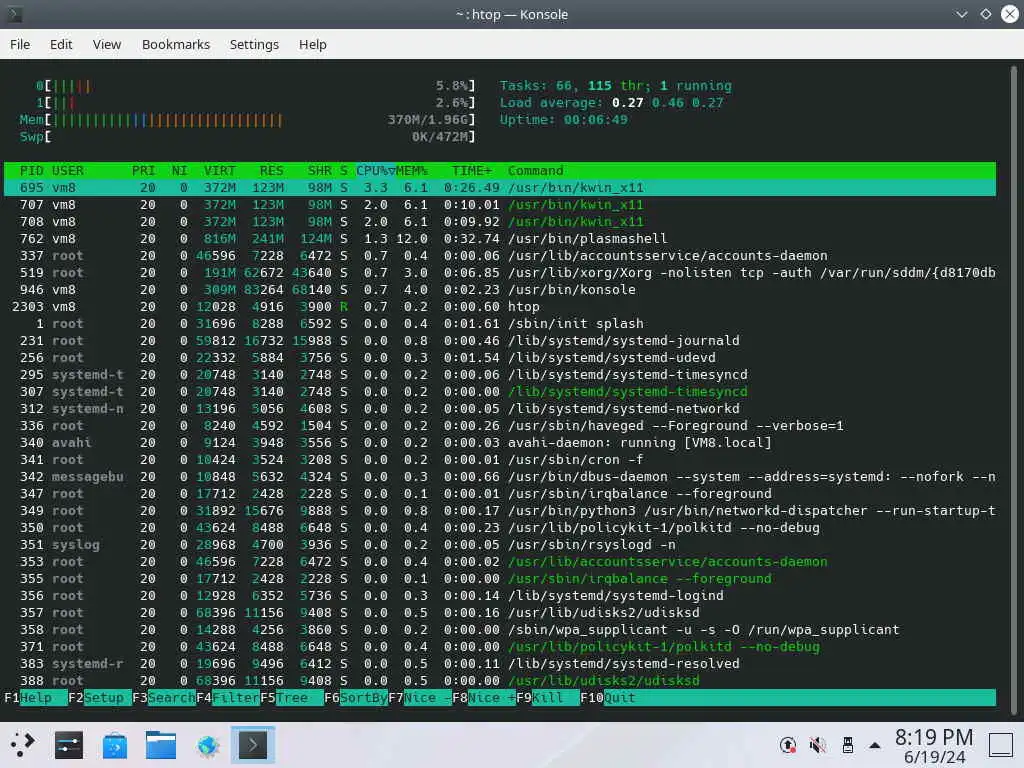Open the KDE application launcher
This screenshot has height=768, width=1024.
click(22, 744)
